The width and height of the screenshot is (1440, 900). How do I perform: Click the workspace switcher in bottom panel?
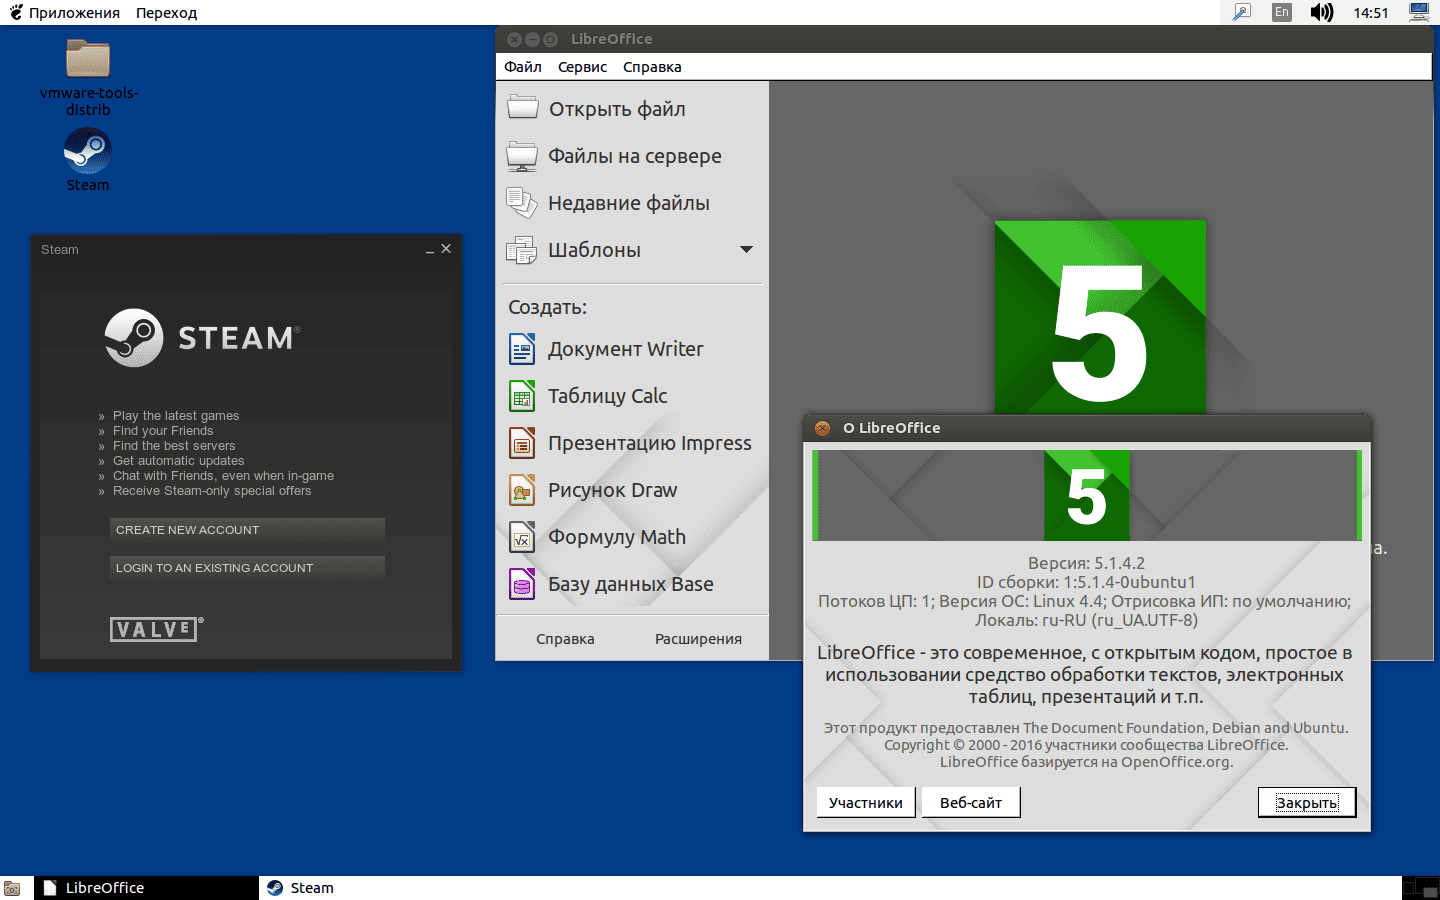1420,888
